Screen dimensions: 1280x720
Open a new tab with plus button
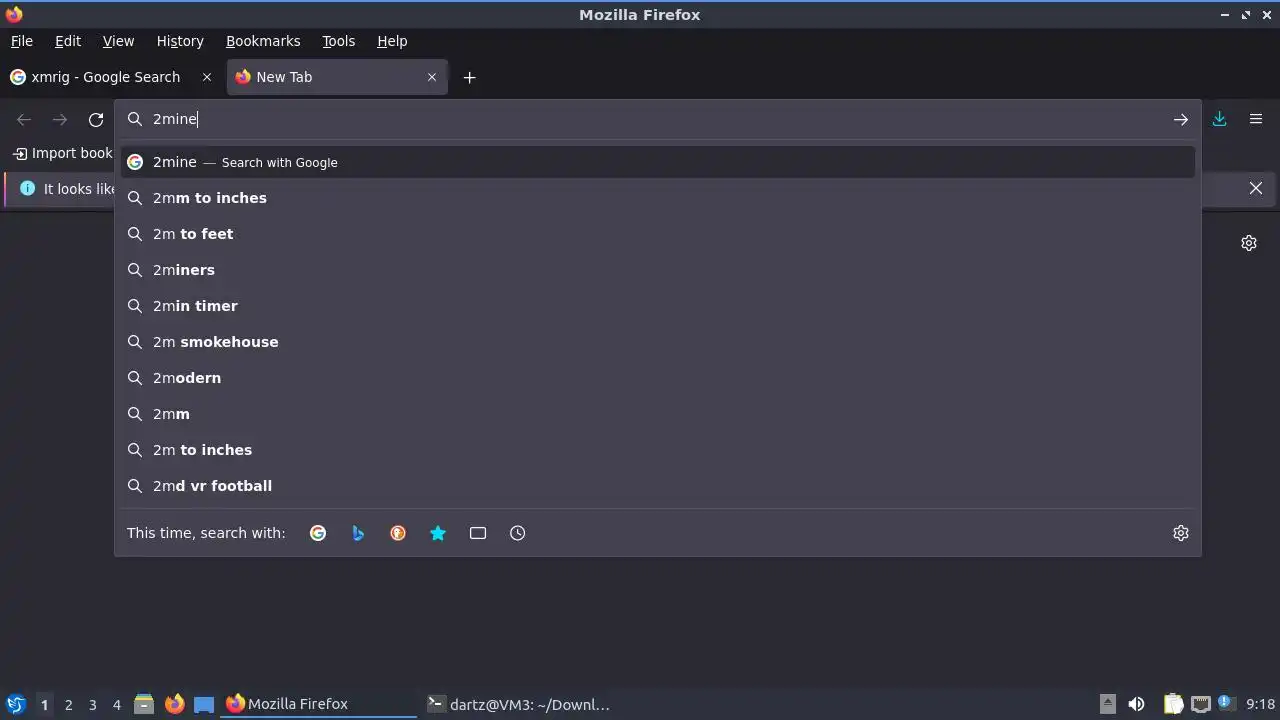coord(469,77)
